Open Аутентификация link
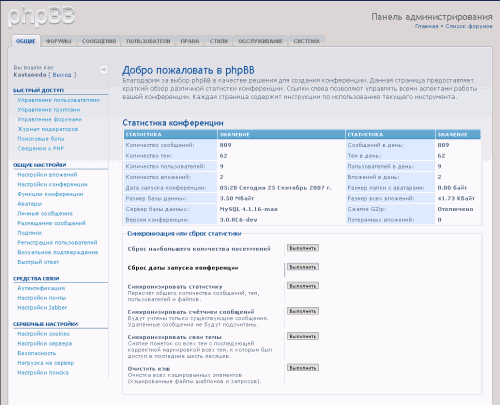Image resolution: width=500 pixels, height=405 pixels. tap(41, 288)
